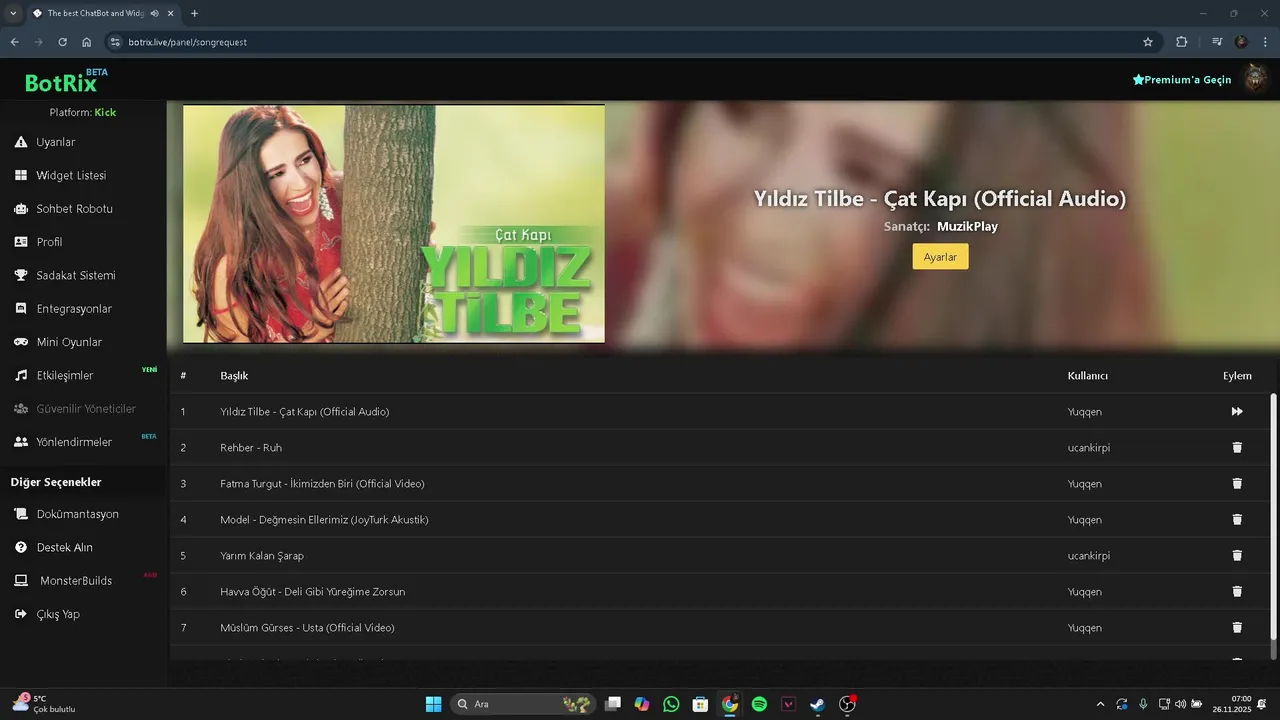Bookmark this page with star icon
This screenshot has height=720, width=1280.
1148,42
